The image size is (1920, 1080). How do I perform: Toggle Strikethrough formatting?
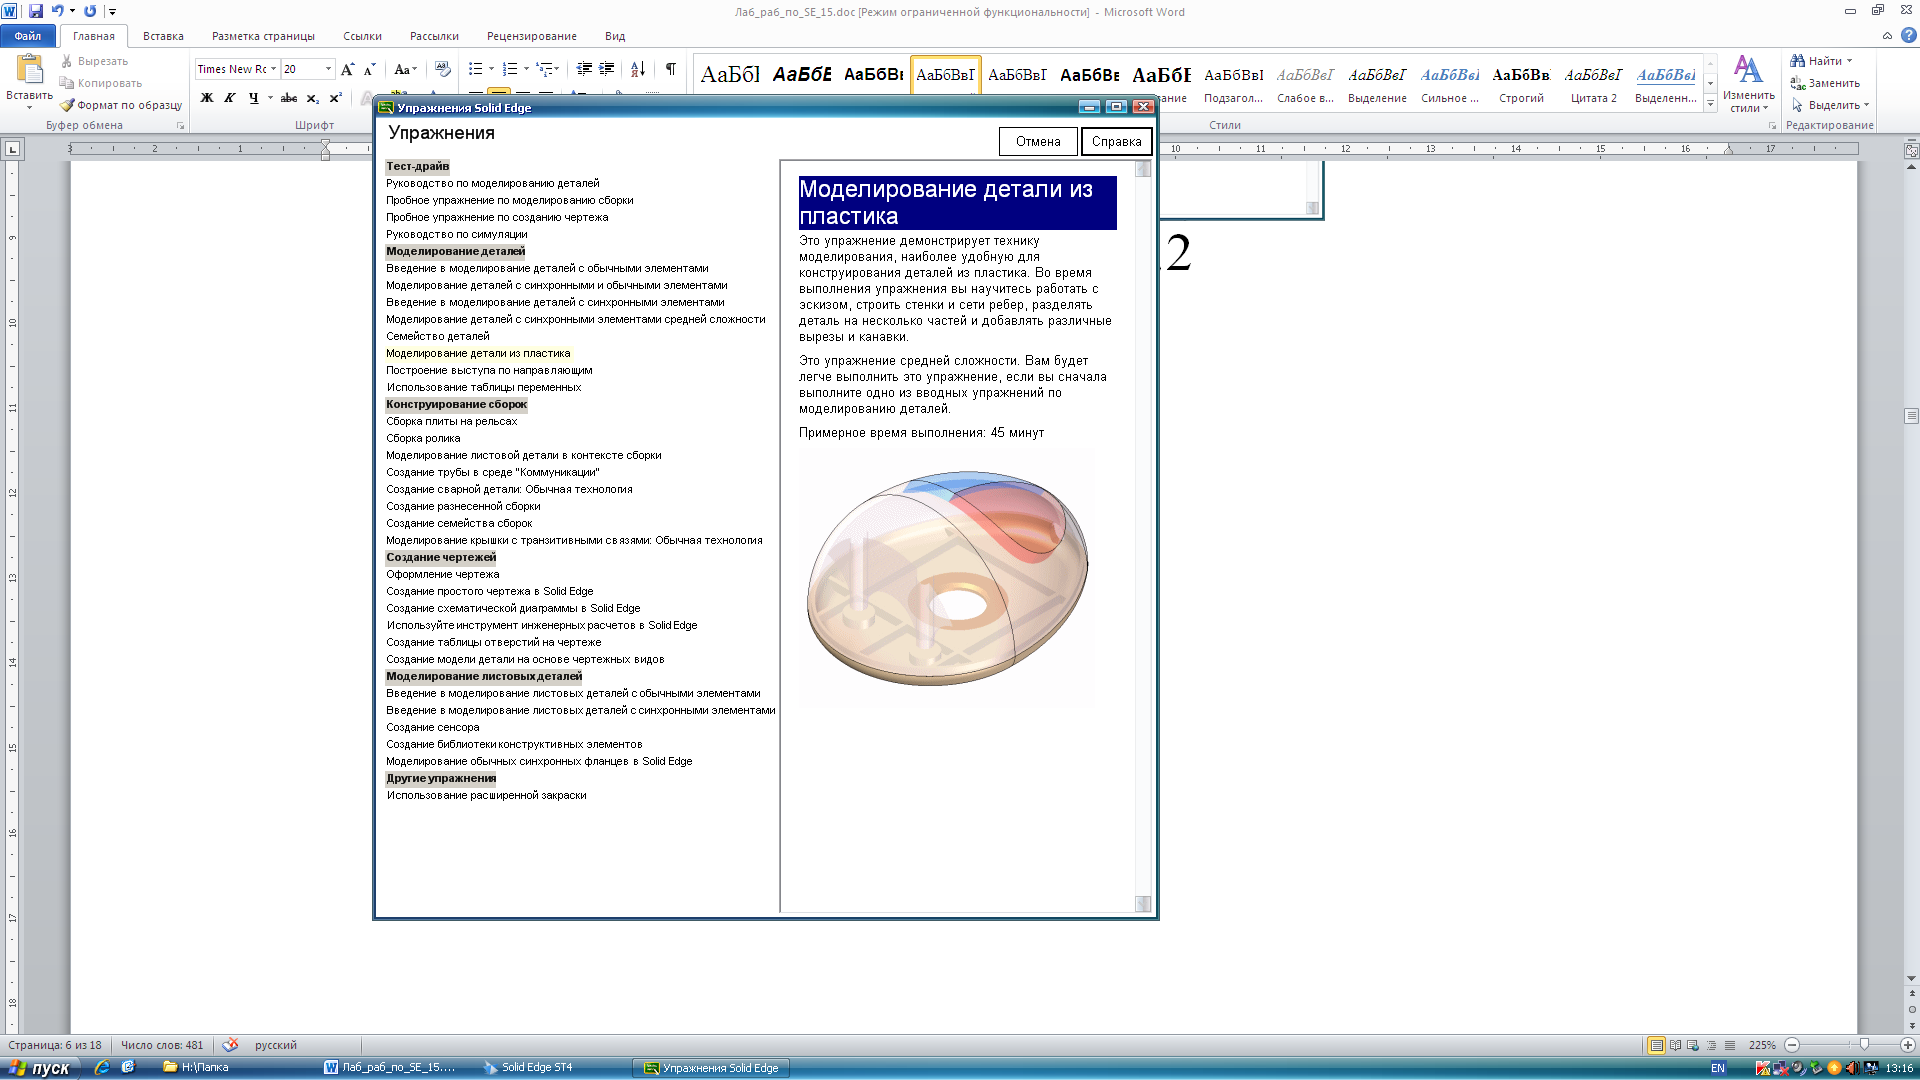click(x=289, y=98)
